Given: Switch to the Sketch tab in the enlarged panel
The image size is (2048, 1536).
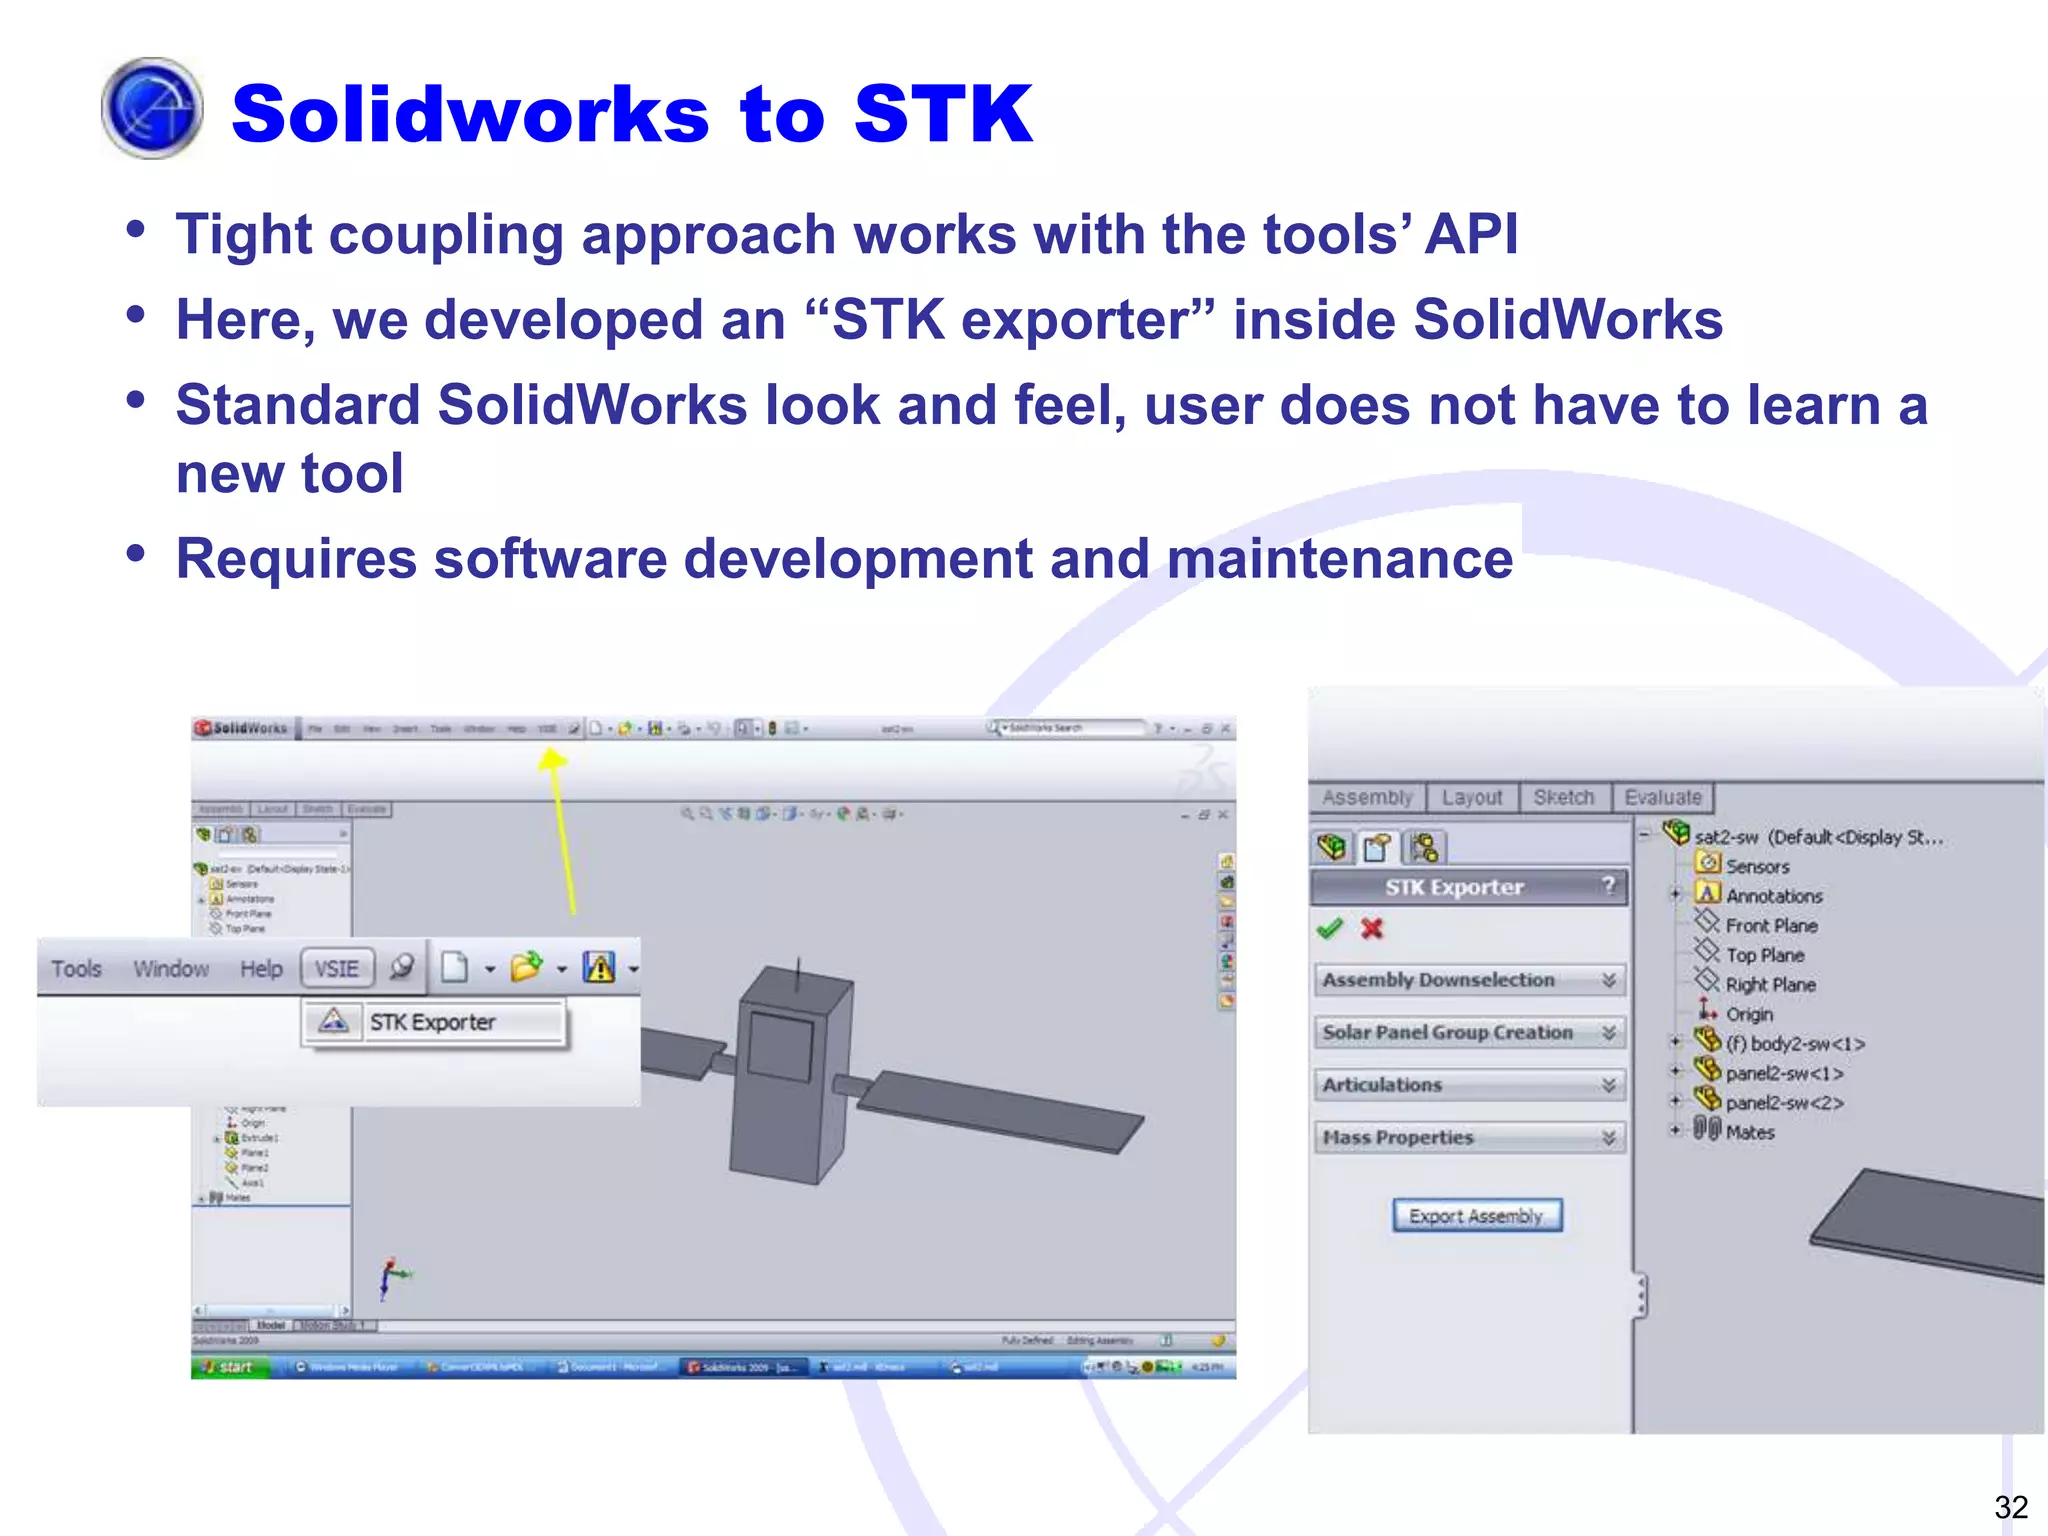Looking at the screenshot, I should pyautogui.click(x=1564, y=797).
